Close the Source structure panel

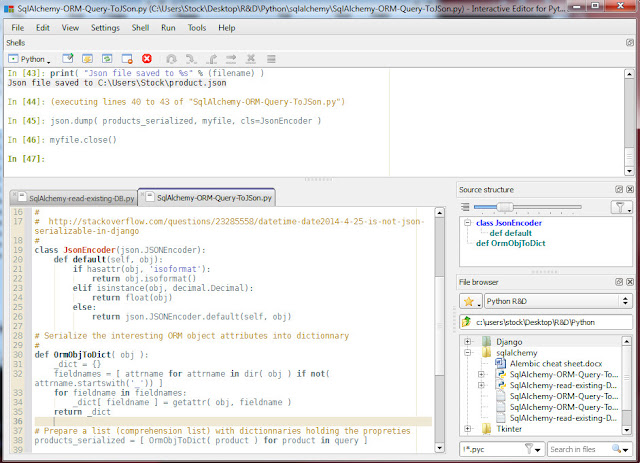point(630,189)
